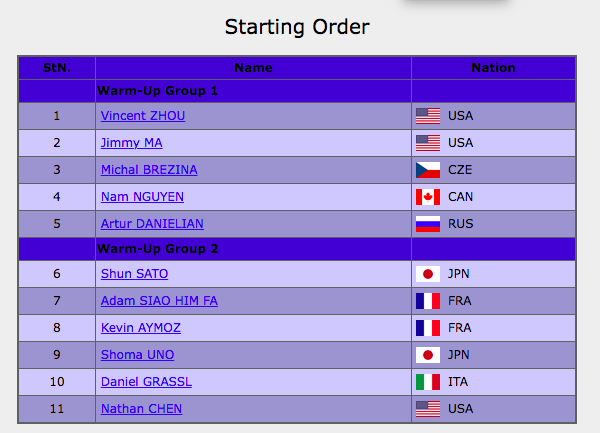Open Michal BREZINA link
The width and height of the screenshot is (600, 433).
[149, 169]
